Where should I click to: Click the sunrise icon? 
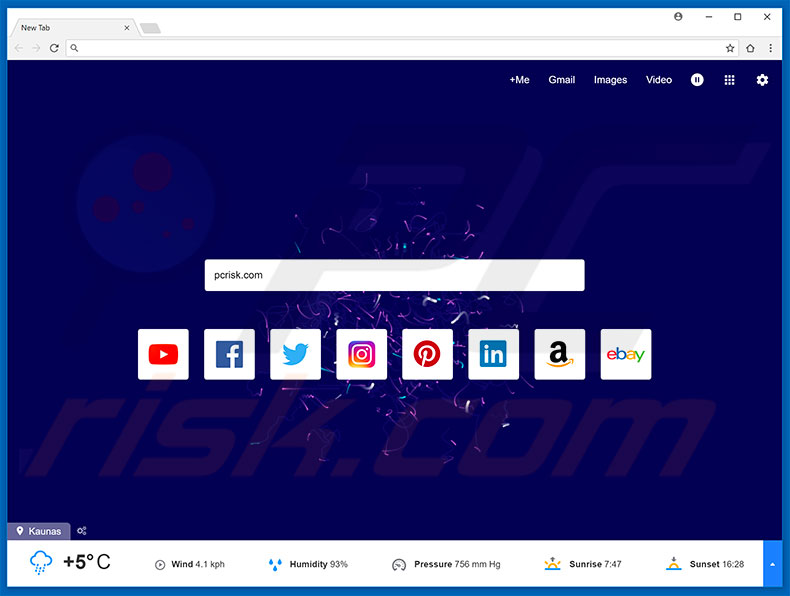pyautogui.click(x=552, y=564)
